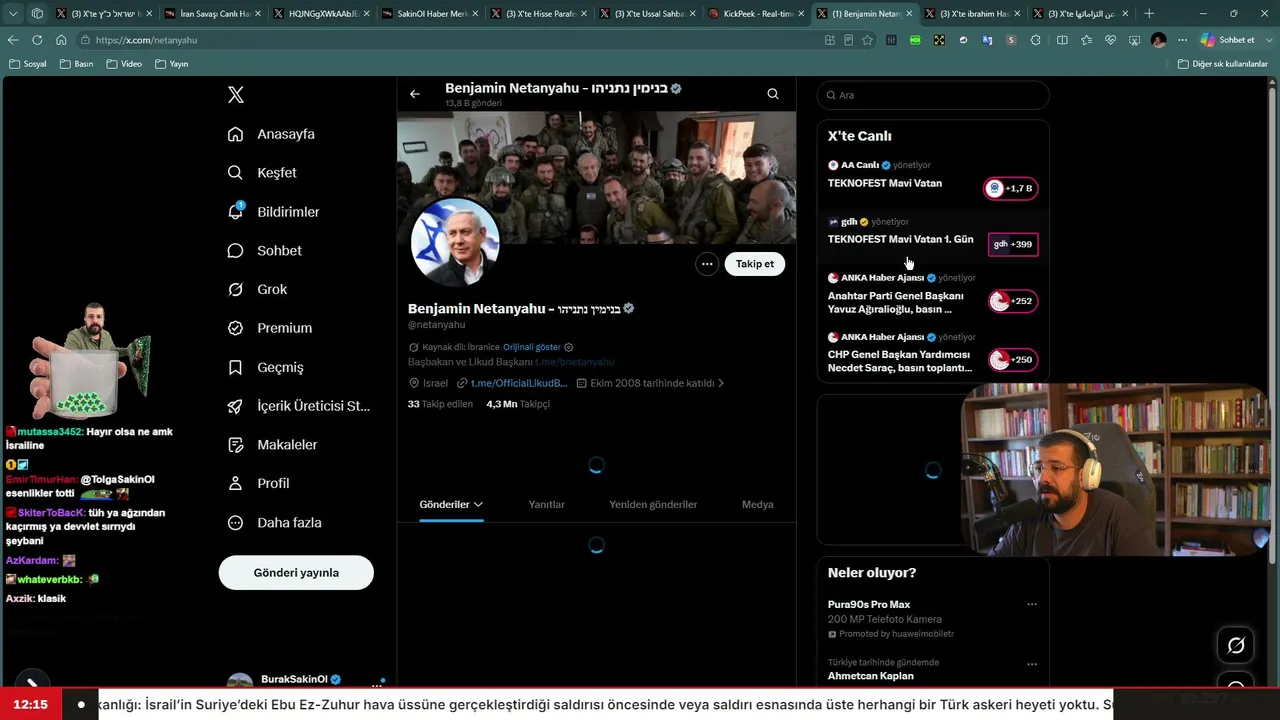Switch to the Yanıtlar tab

tap(547, 505)
